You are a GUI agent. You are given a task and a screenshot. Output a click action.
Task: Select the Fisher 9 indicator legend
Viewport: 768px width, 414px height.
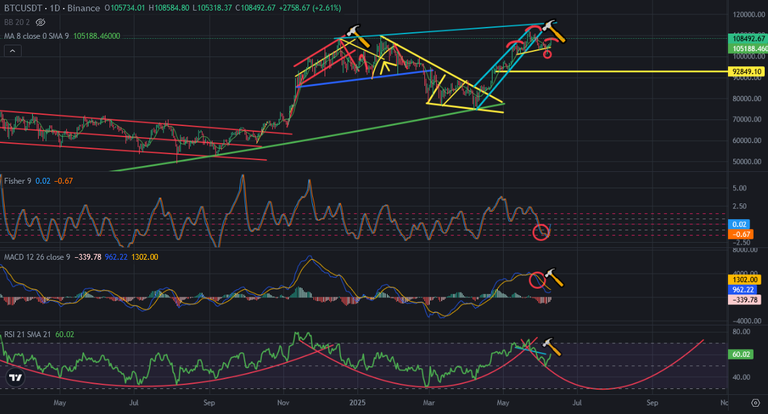coord(18,181)
